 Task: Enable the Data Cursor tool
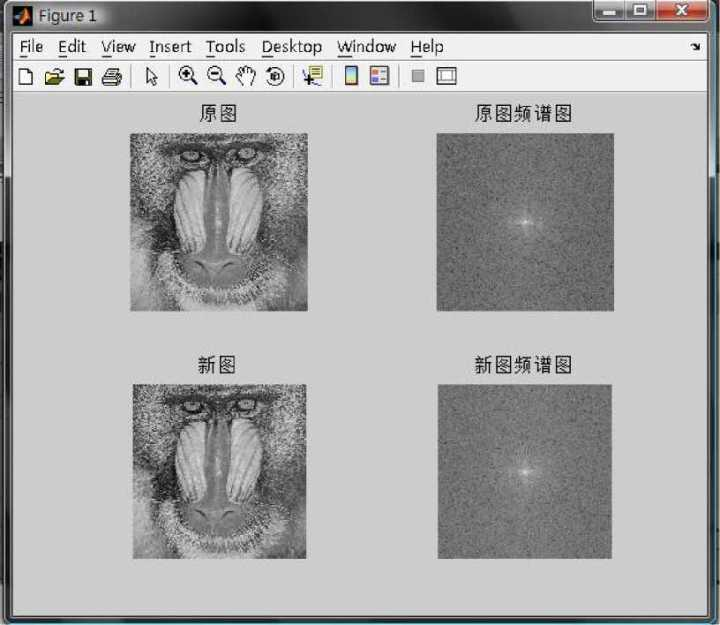tap(313, 76)
